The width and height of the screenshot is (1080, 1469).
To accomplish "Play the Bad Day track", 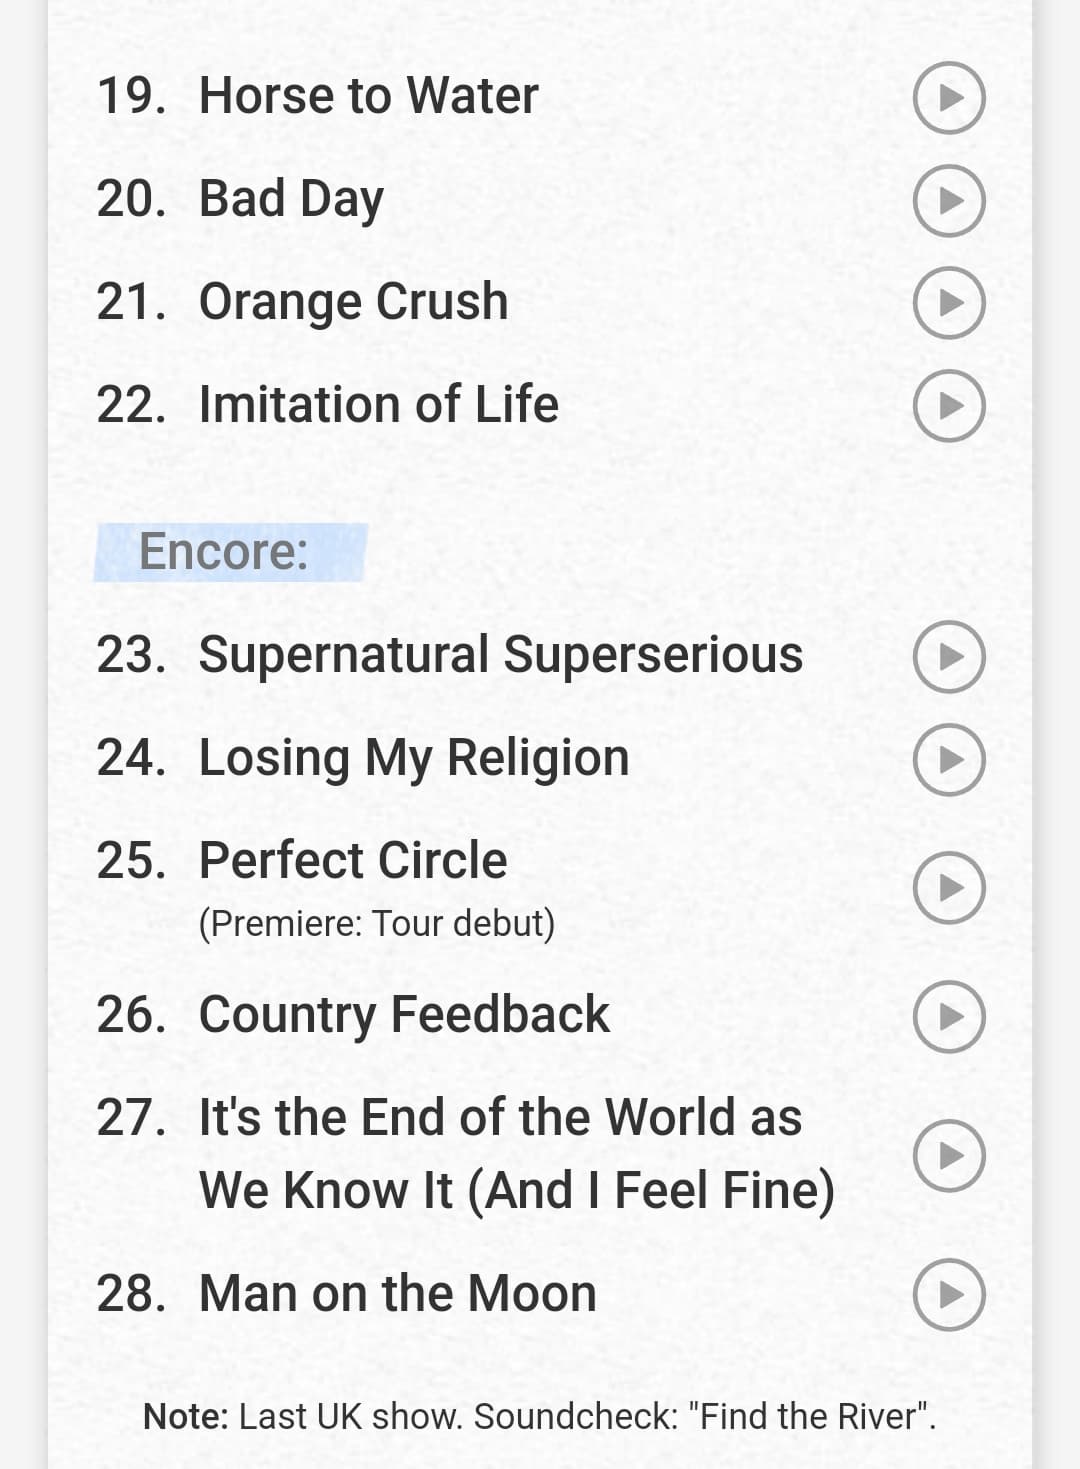I will [x=949, y=200].
